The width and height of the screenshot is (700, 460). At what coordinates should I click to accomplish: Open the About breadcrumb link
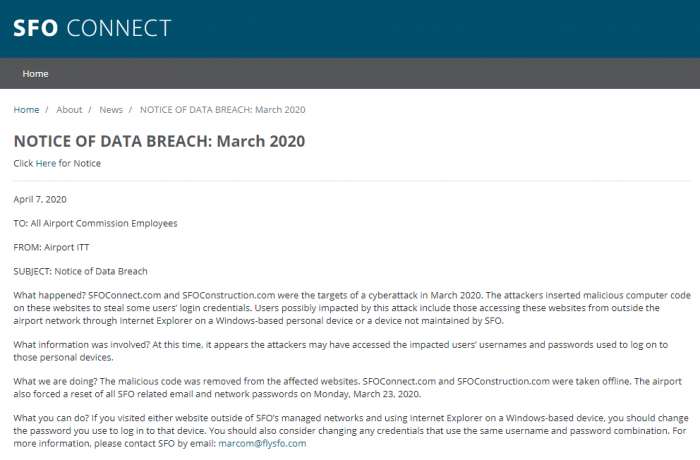coord(69,109)
